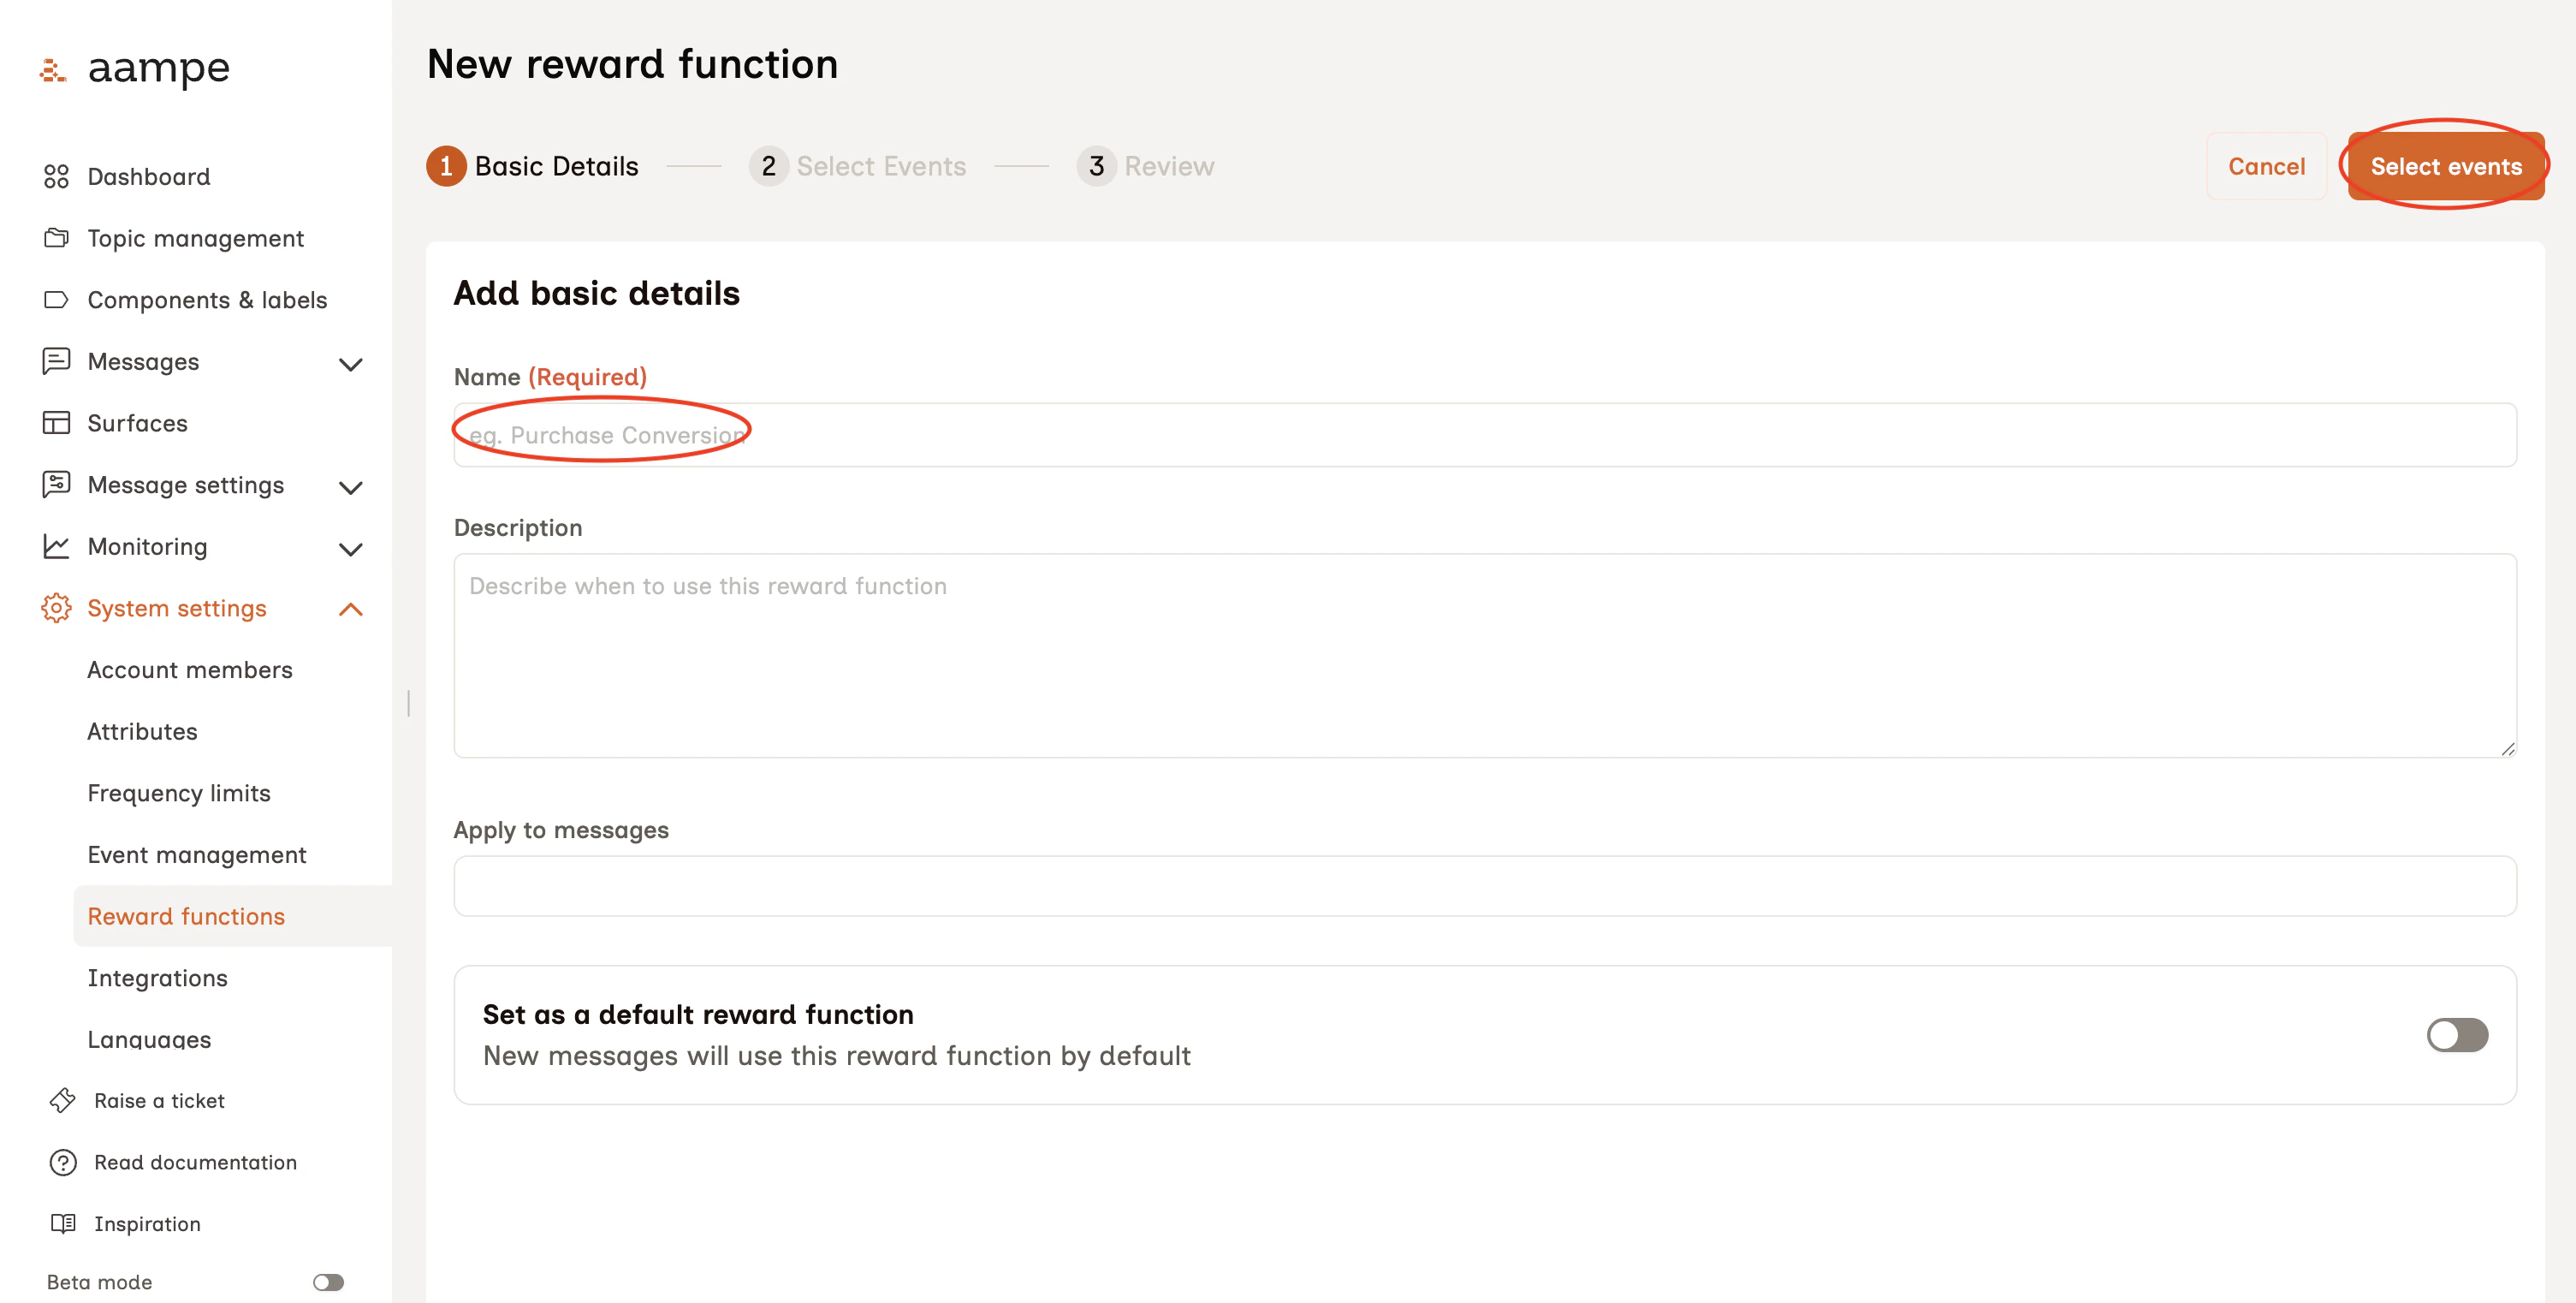Open the Apply to messages dropdown
This screenshot has width=2576, height=1303.
[1485, 886]
